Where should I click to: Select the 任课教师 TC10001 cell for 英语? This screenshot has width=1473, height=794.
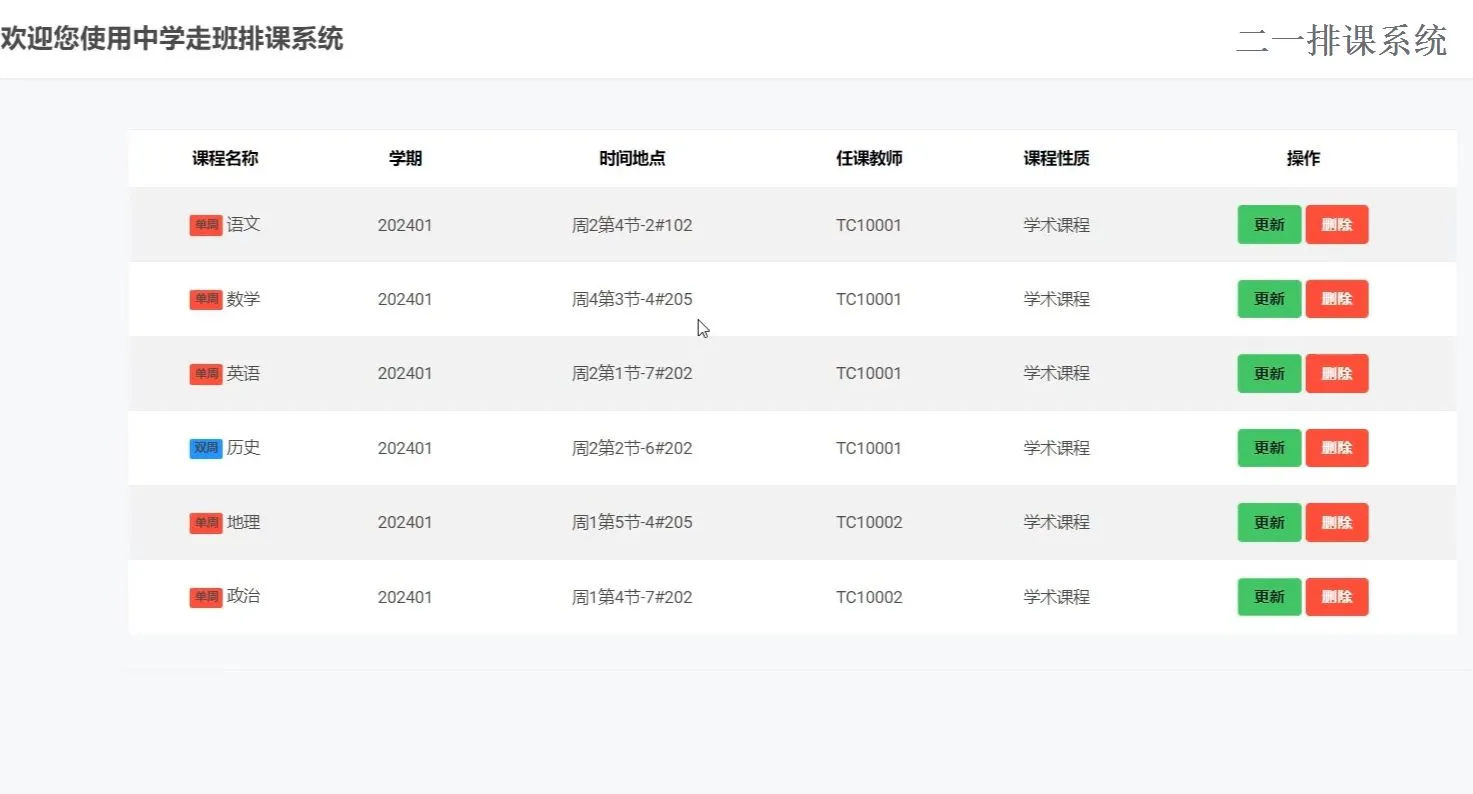869,373
